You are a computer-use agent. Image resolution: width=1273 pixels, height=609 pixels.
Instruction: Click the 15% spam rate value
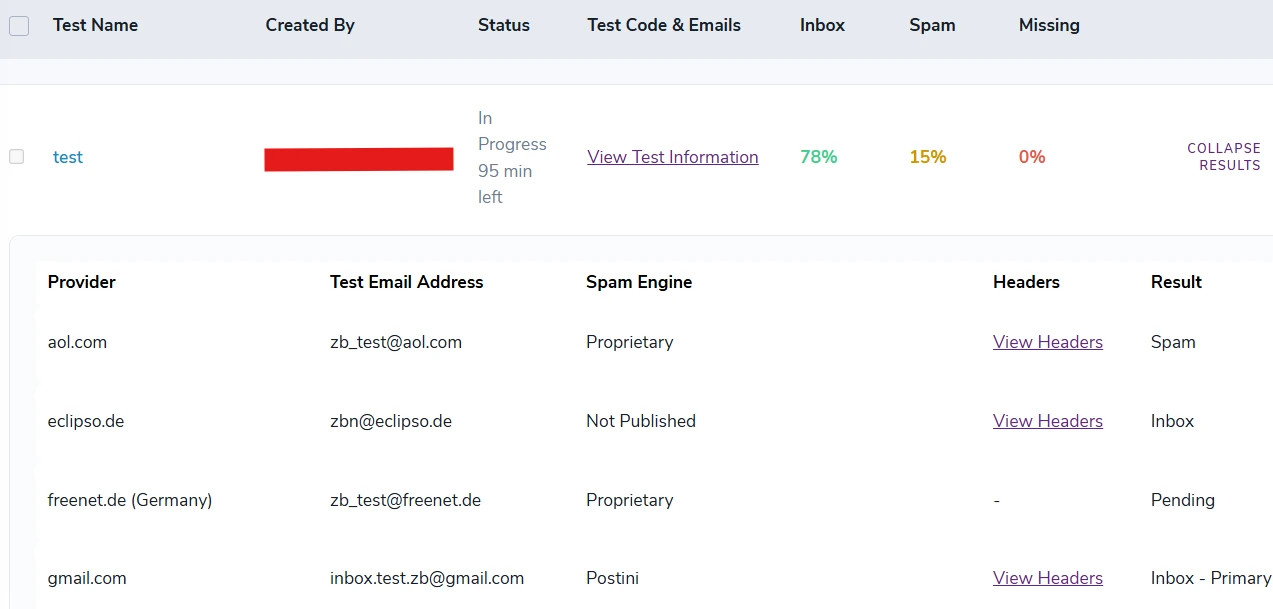(x=927, y=157)
